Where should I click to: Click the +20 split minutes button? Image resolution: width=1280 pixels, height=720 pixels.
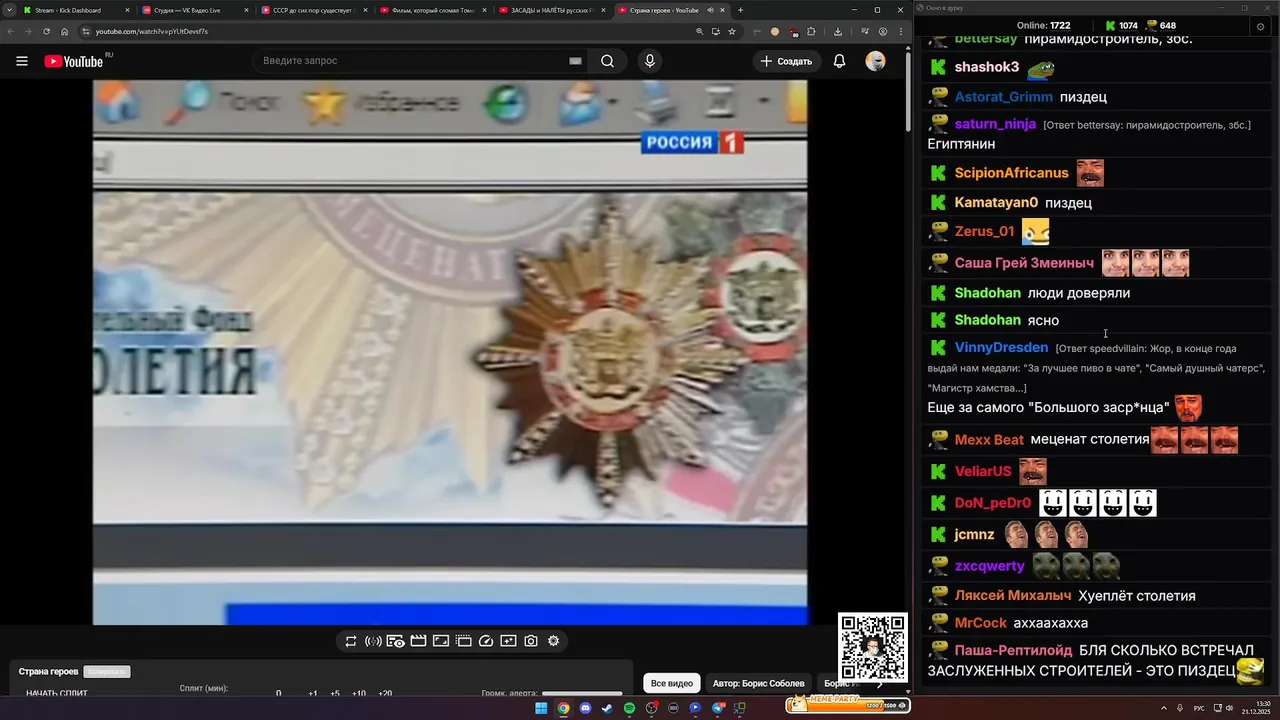coord(385,693)
